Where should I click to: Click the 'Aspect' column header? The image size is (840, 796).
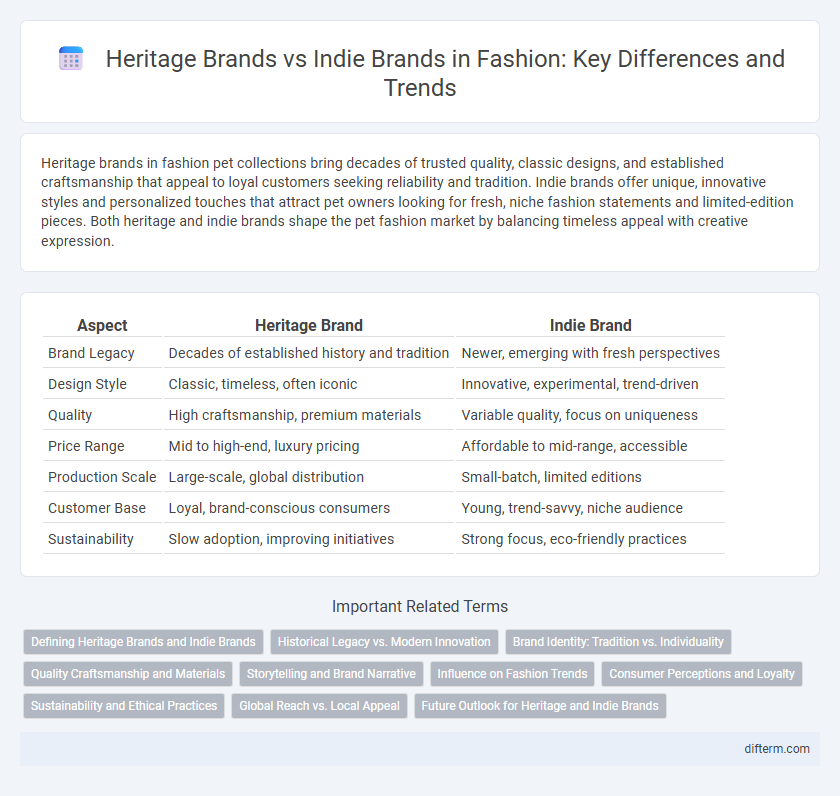(102, 325)
